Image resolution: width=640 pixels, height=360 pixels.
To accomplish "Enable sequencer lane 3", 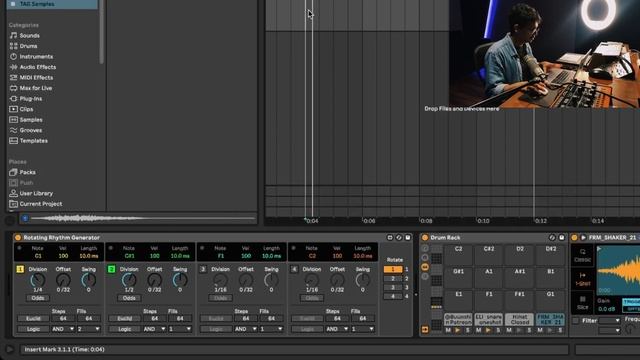I will 203,269.
